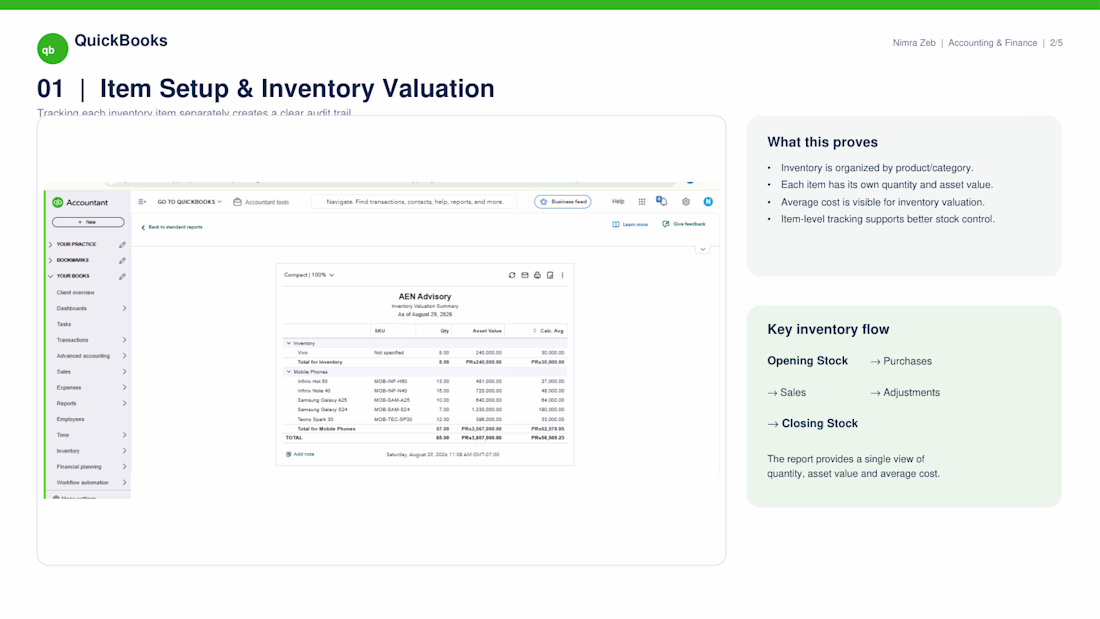Refresh the report with refresh icon

512,275
